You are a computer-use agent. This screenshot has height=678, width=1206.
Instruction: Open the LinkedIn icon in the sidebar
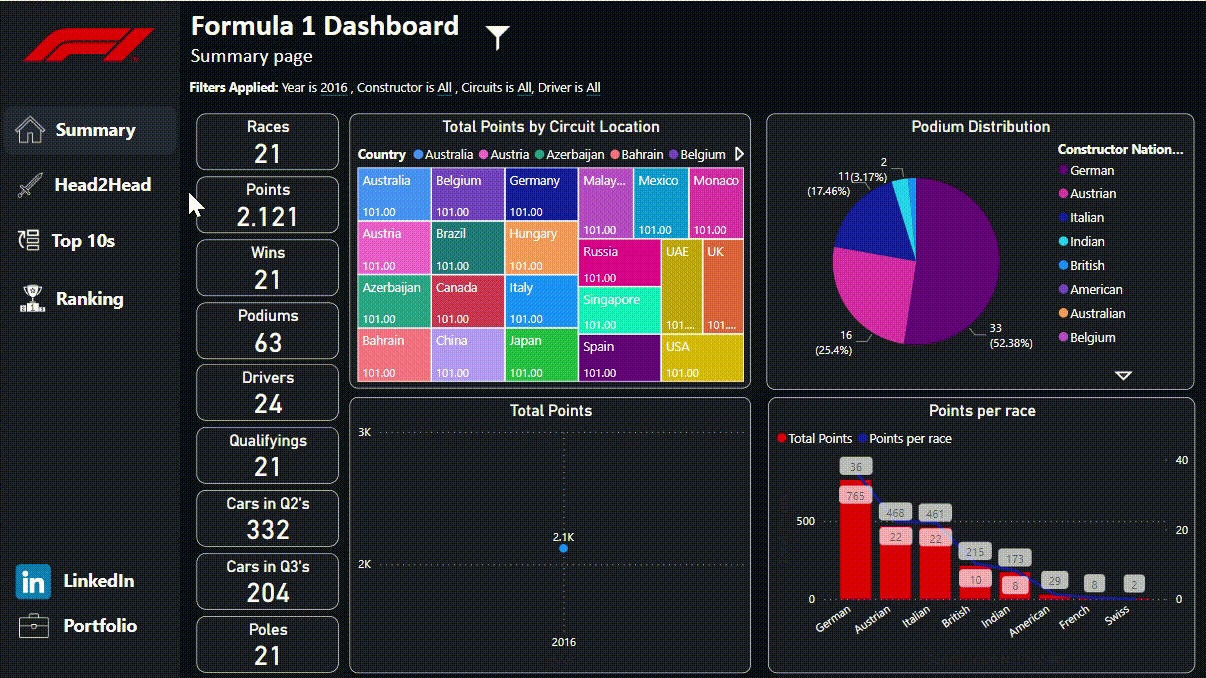point(33,581)
